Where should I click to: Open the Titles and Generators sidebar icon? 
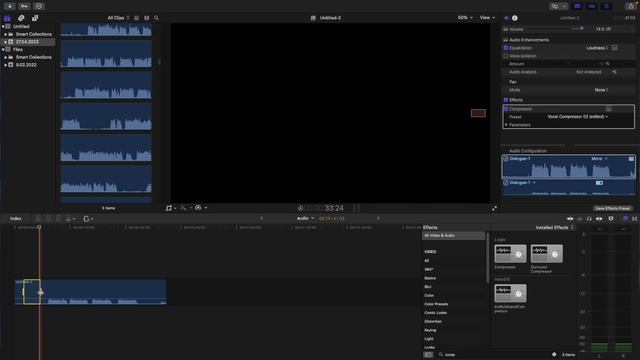(x=35, y=18)
